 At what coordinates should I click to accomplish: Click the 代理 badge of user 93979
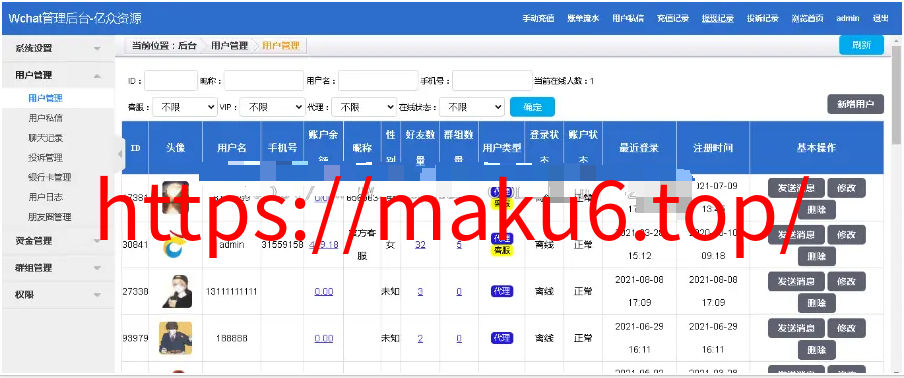point(502,338)
